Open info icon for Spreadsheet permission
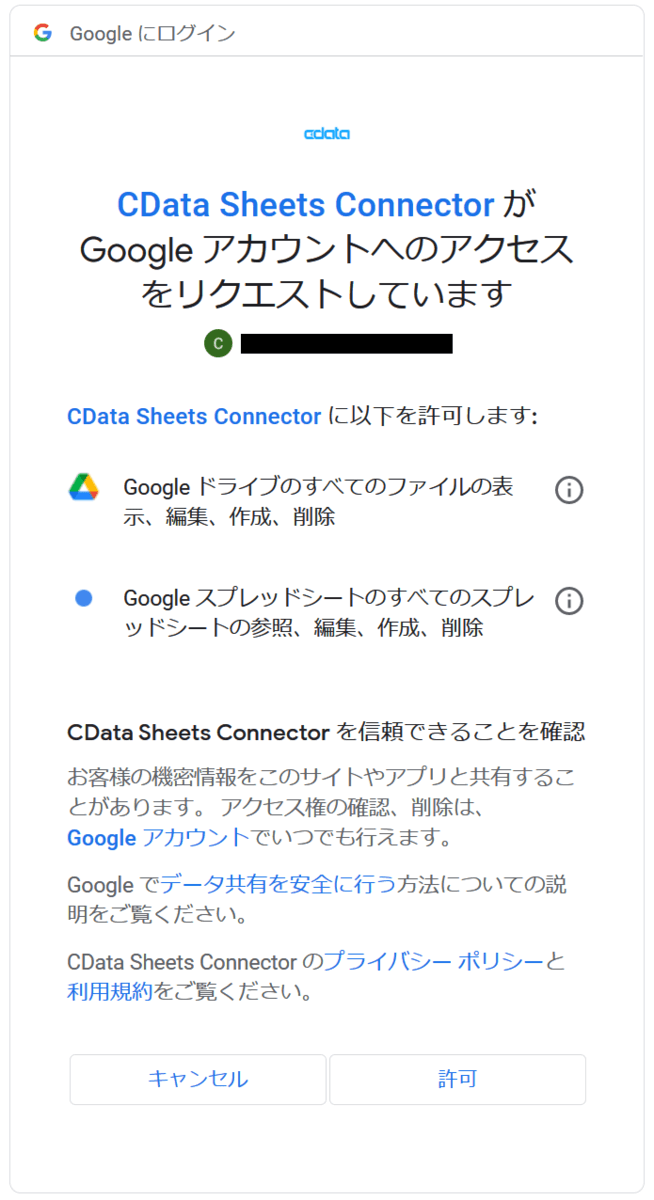This screenshot has width=654, height=1200. [569, 600]
